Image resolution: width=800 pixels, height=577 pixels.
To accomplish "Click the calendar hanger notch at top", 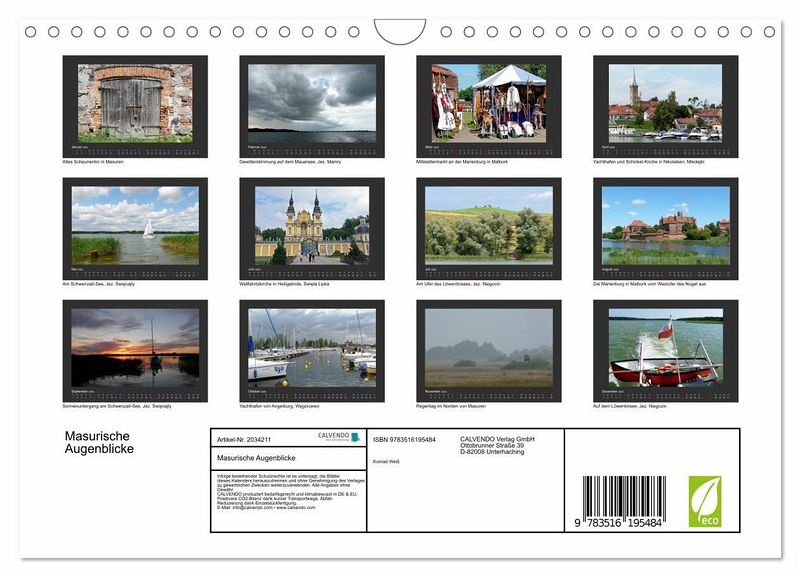I will (399, 31).
